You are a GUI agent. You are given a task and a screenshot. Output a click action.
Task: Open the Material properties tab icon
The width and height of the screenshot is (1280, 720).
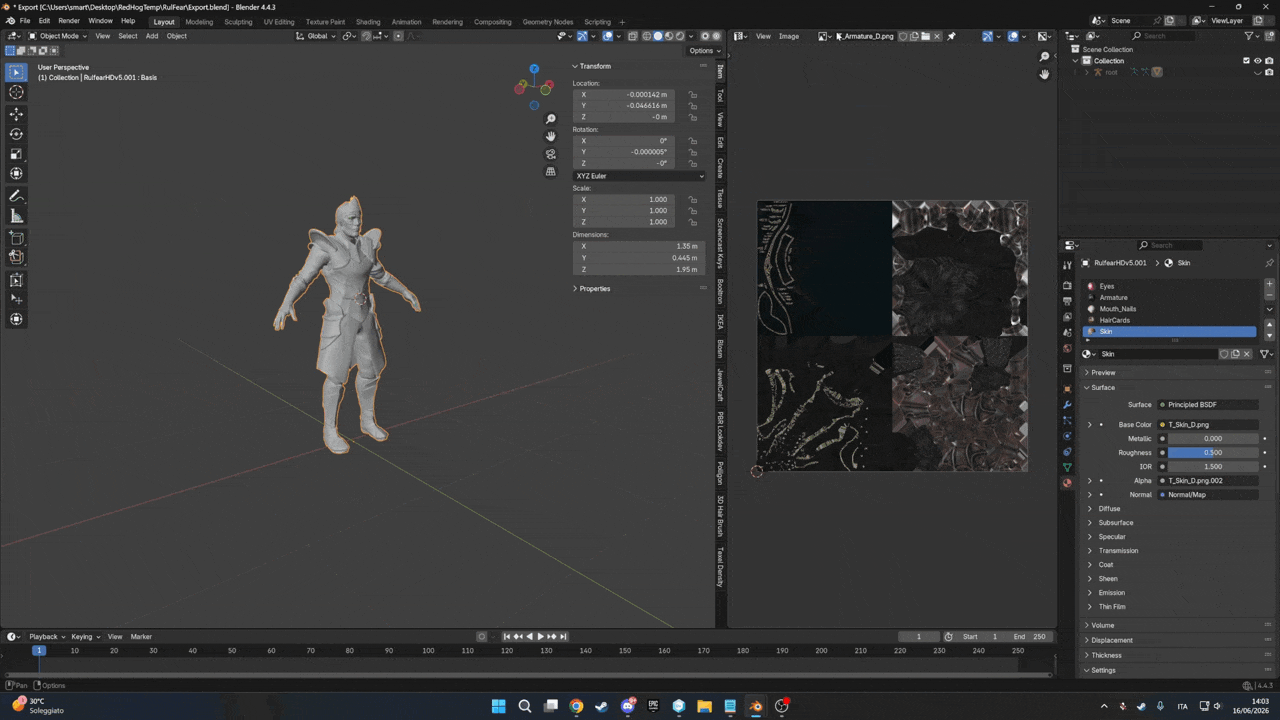1067,483
